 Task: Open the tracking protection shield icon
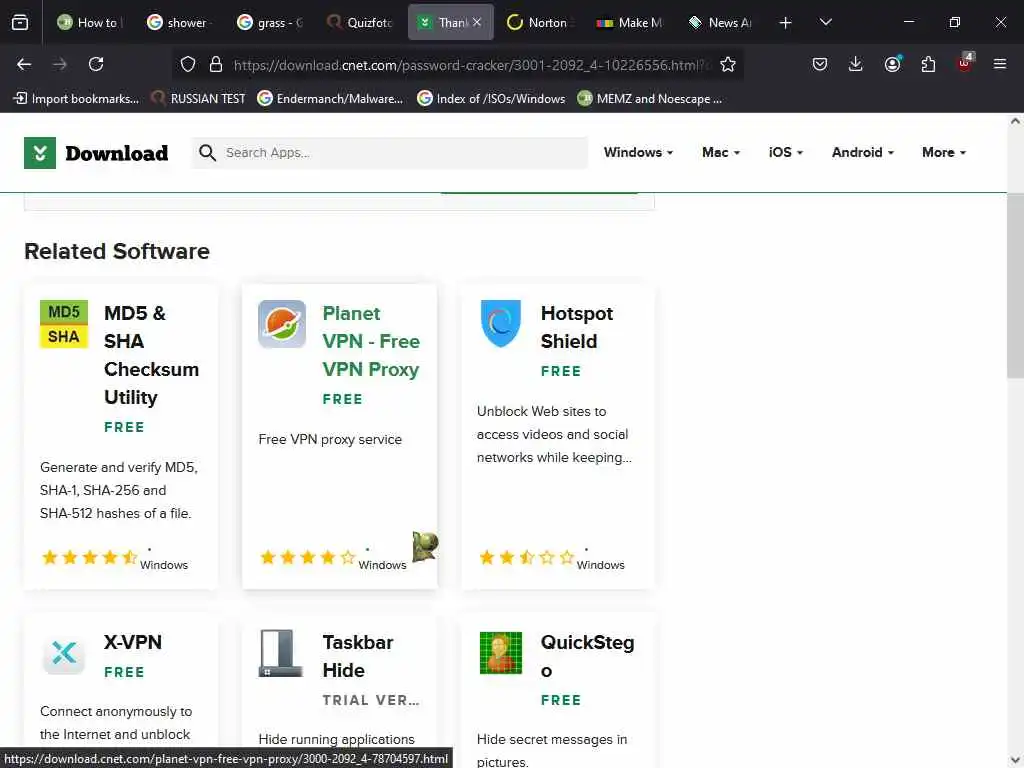coord(188,64)
